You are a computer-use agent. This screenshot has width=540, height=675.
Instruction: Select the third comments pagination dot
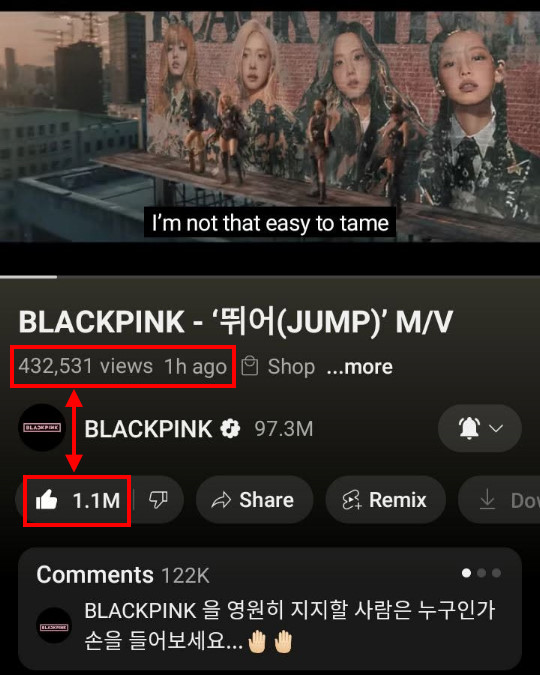[x=497, y=573]
